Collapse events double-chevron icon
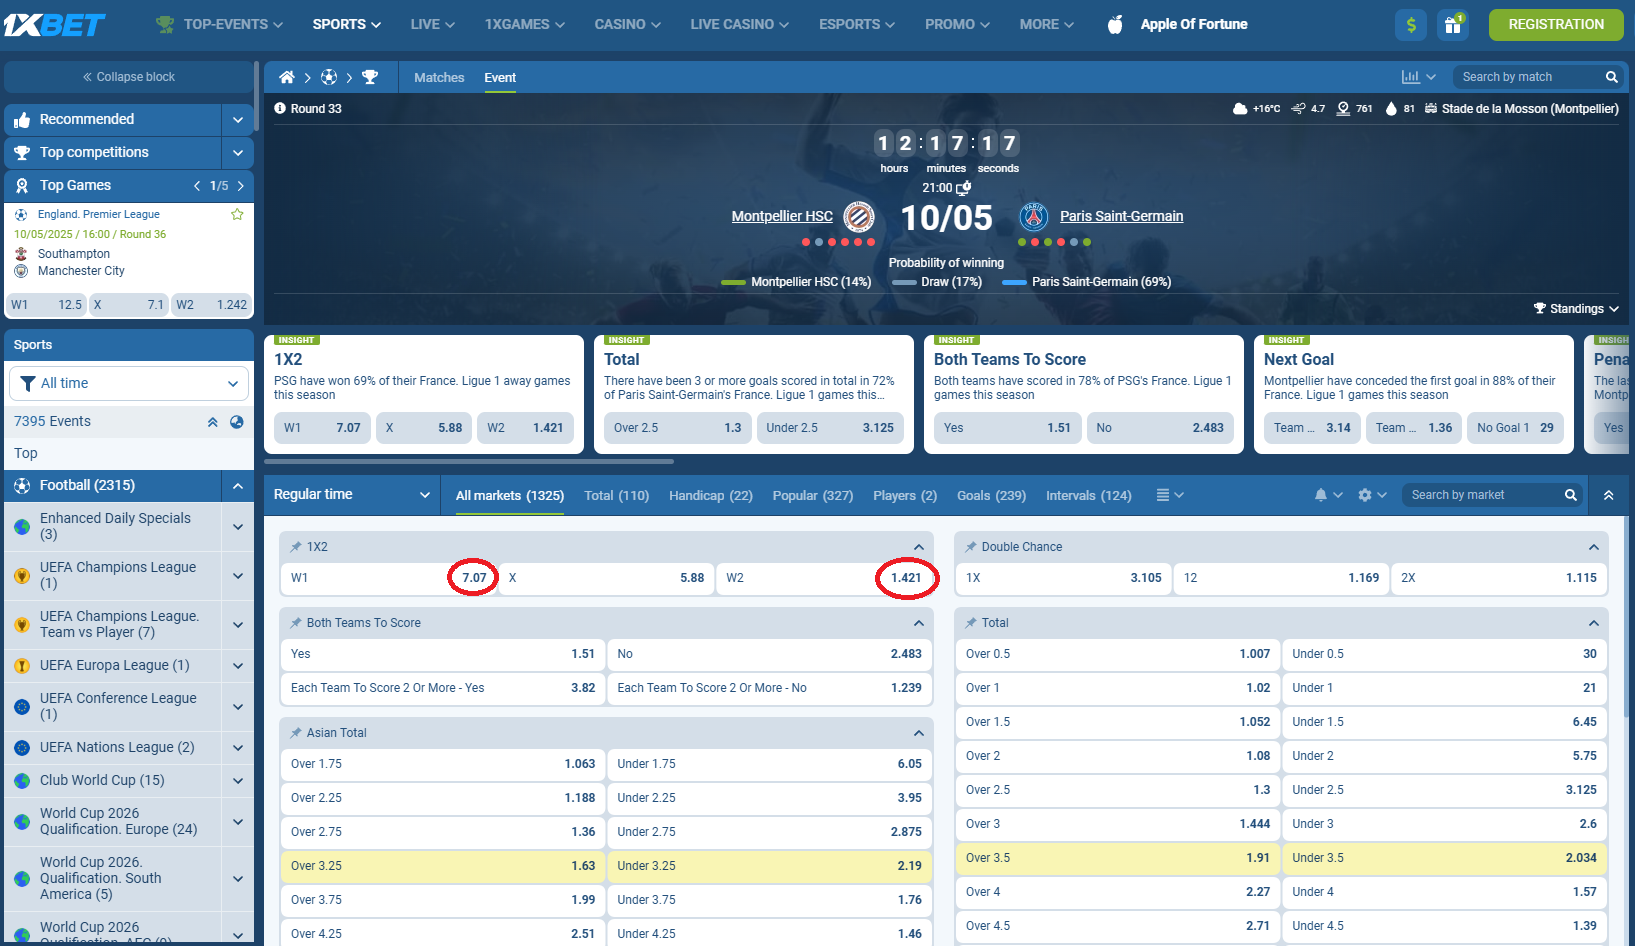Screen dimensions: 1635x946 [x=212, y=422]
